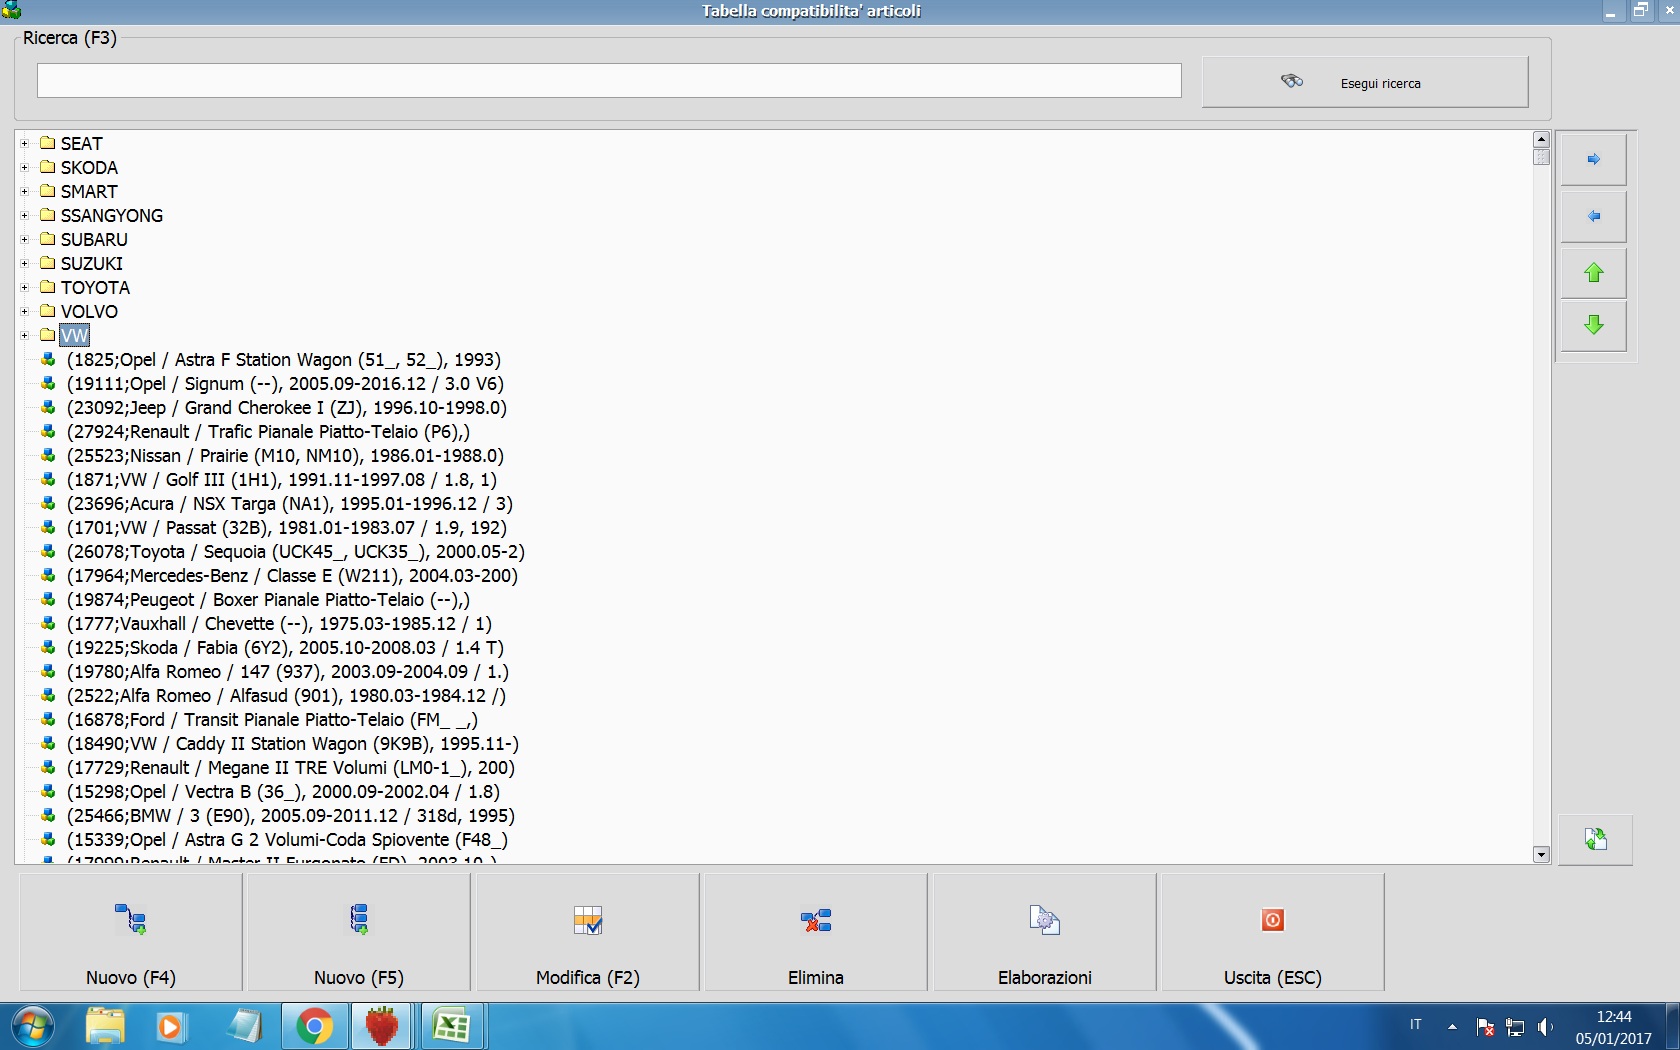Expand the SEAT tree node
Screen dimensions: 1680x1050
pyautogui.click(x=25, y=143)
